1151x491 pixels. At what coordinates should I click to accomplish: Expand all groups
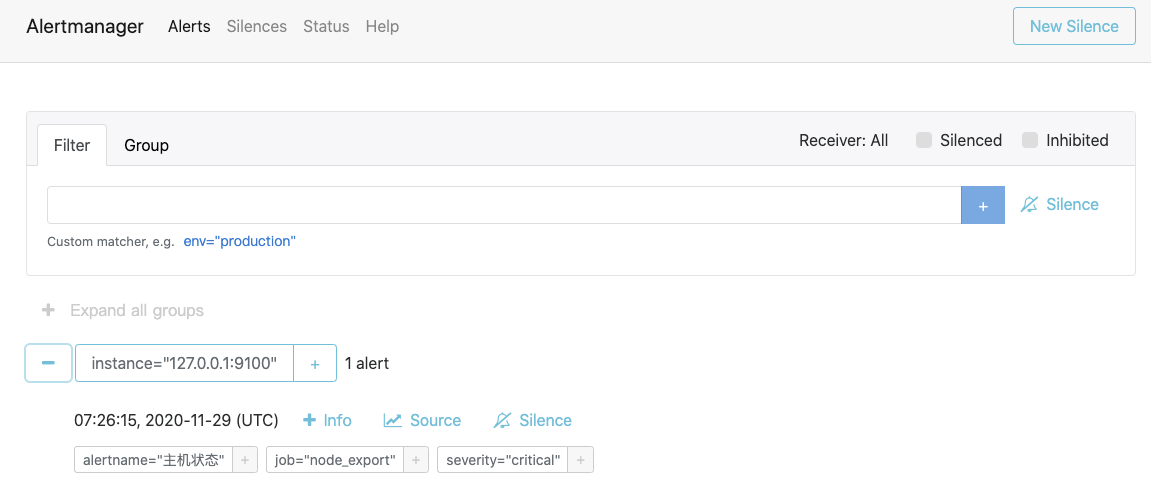(123, 311)
